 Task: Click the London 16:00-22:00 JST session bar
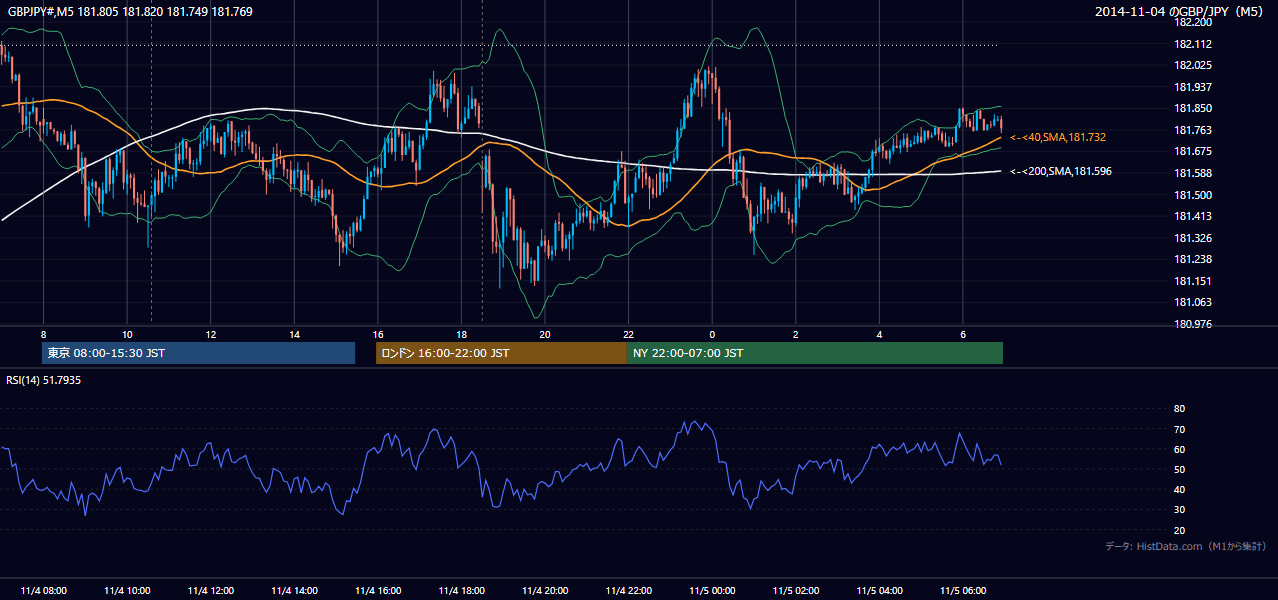(501, 353)
